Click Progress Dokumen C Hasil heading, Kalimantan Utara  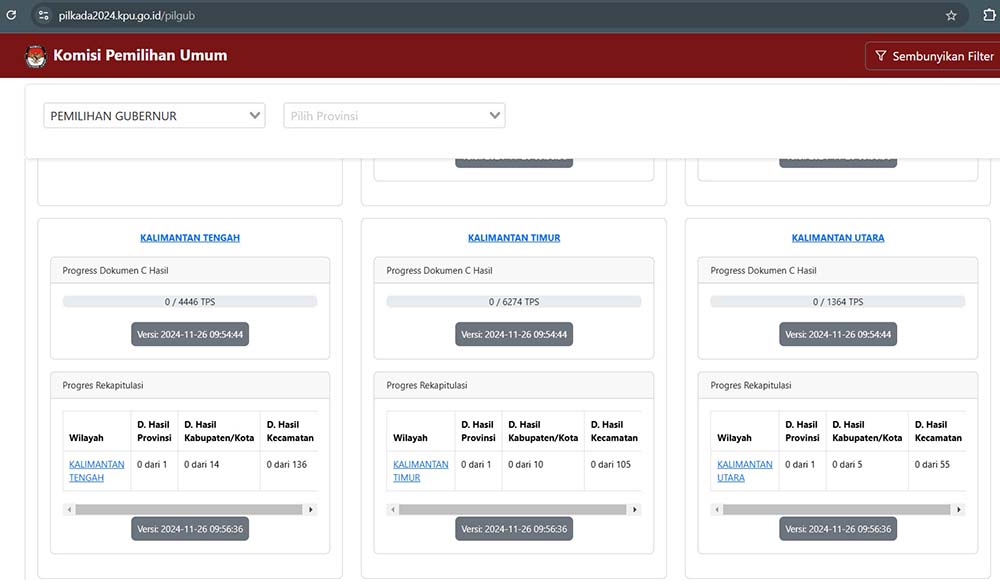click(x=763, y=271)
